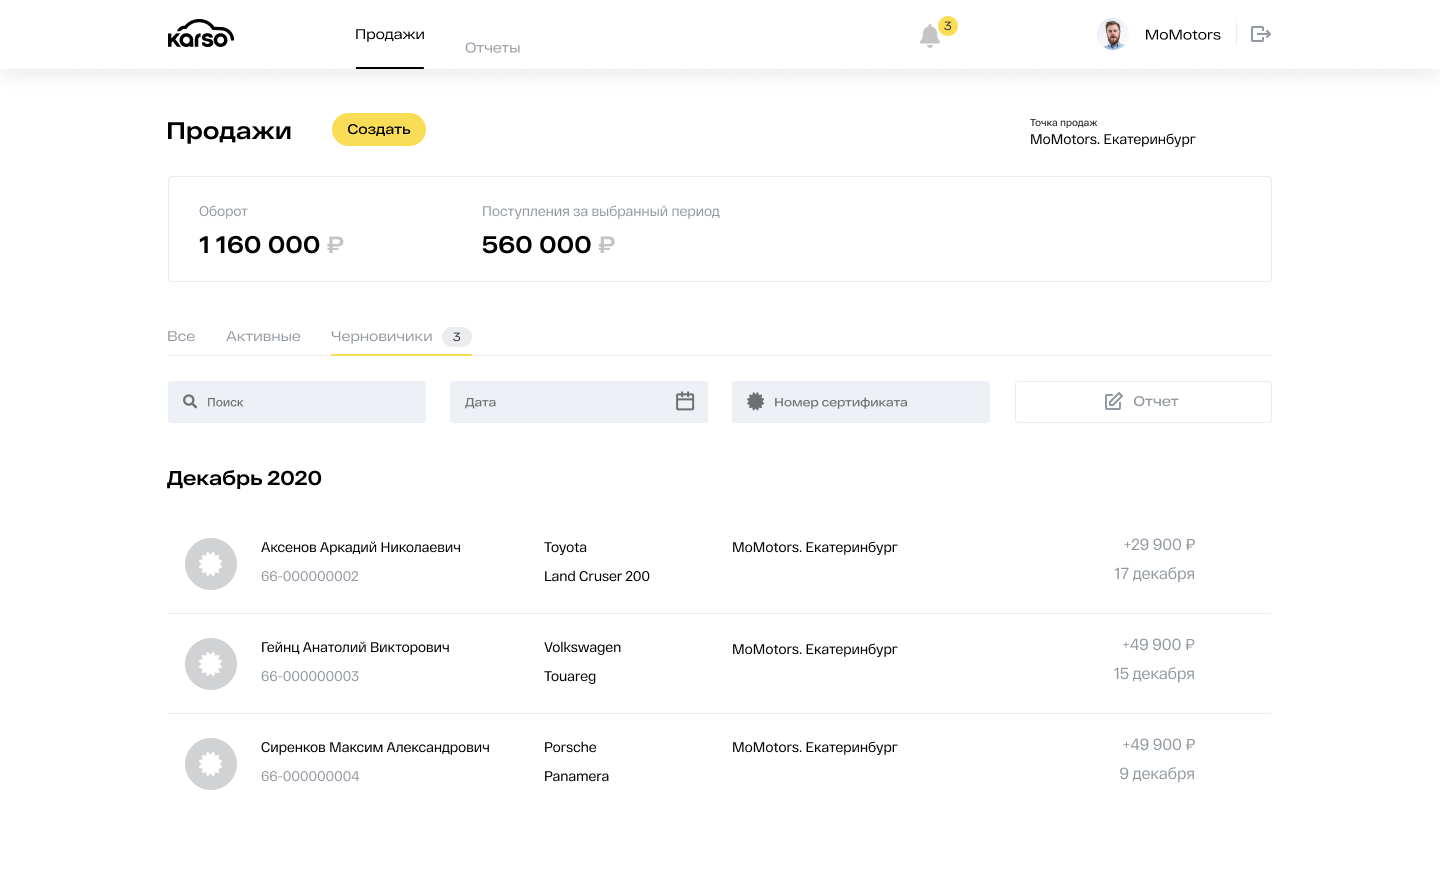Click the logout icon

click(1261, 34)
